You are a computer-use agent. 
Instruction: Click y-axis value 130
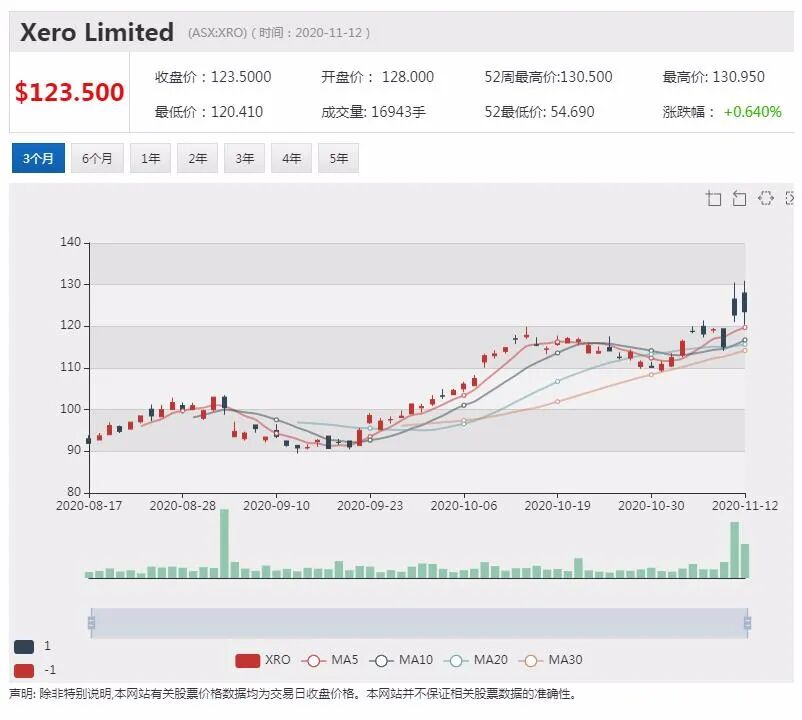coord(71,284)
